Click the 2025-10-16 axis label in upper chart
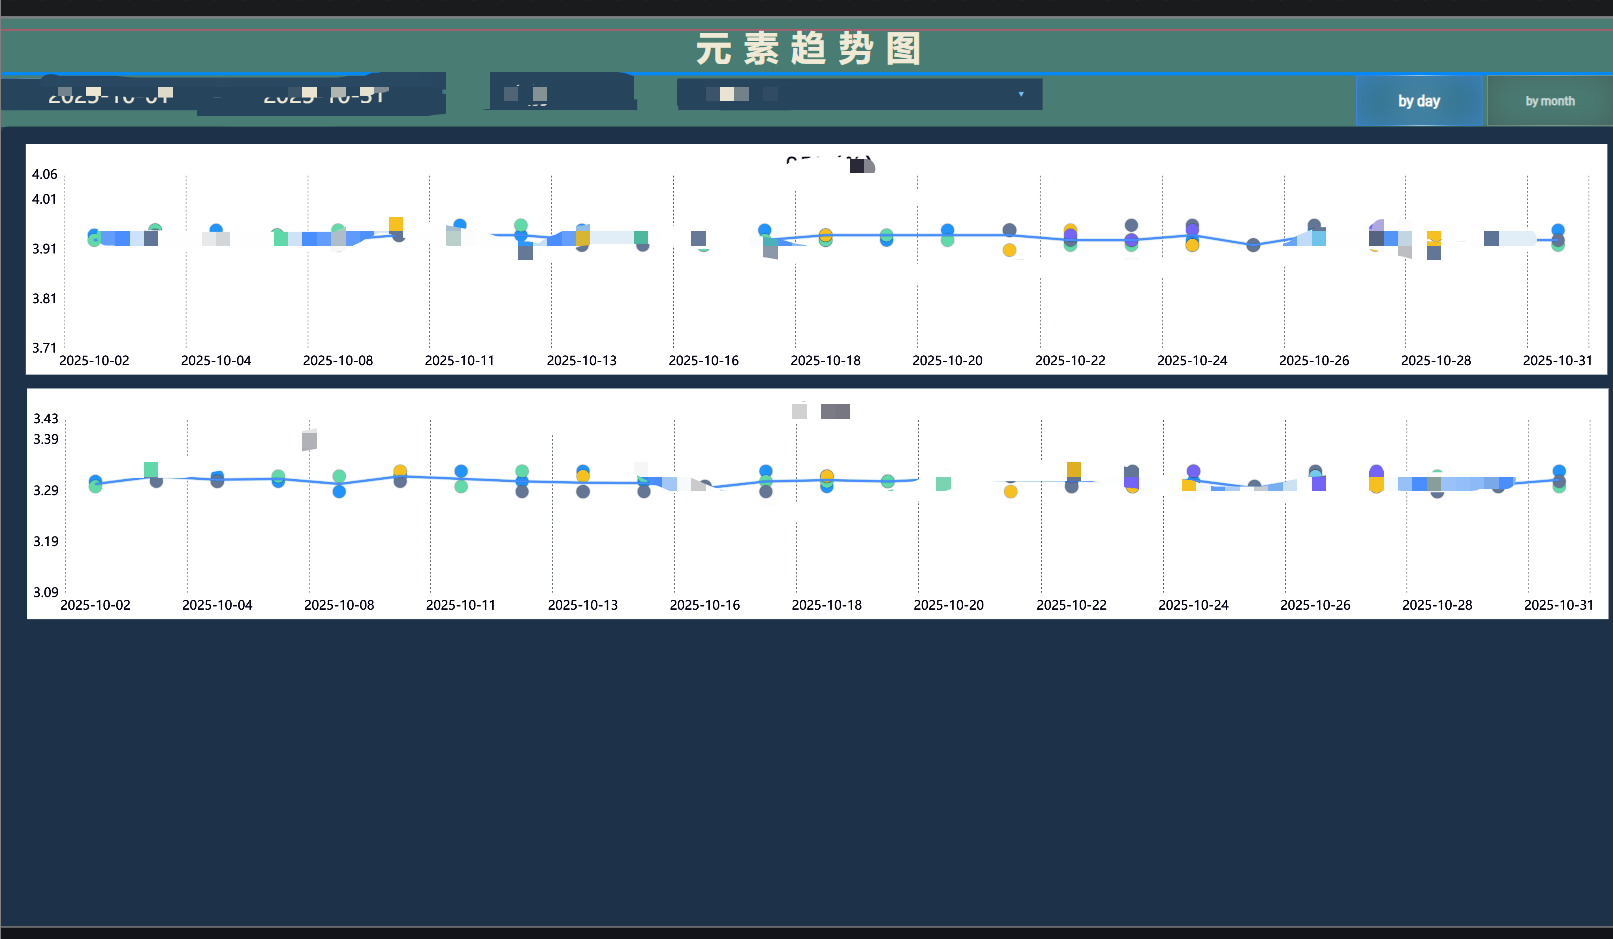This screenshot has width=1613, height=939. 703,360
